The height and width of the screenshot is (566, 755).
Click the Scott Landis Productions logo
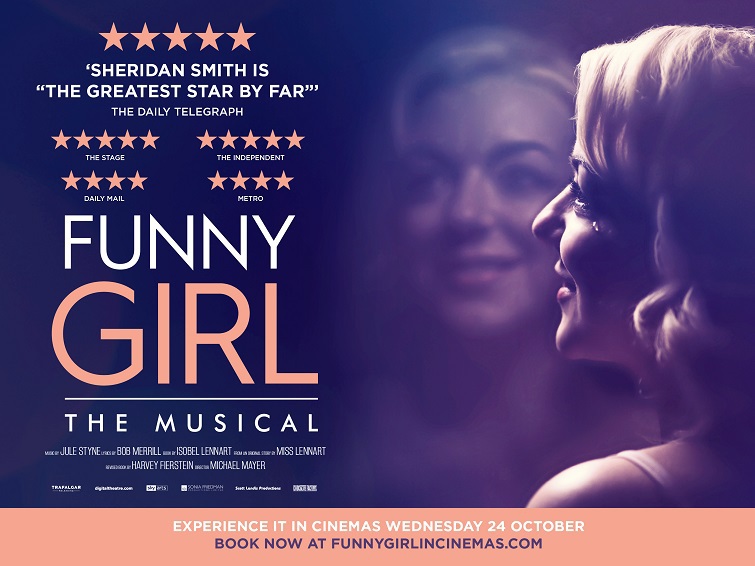point(258,488)
